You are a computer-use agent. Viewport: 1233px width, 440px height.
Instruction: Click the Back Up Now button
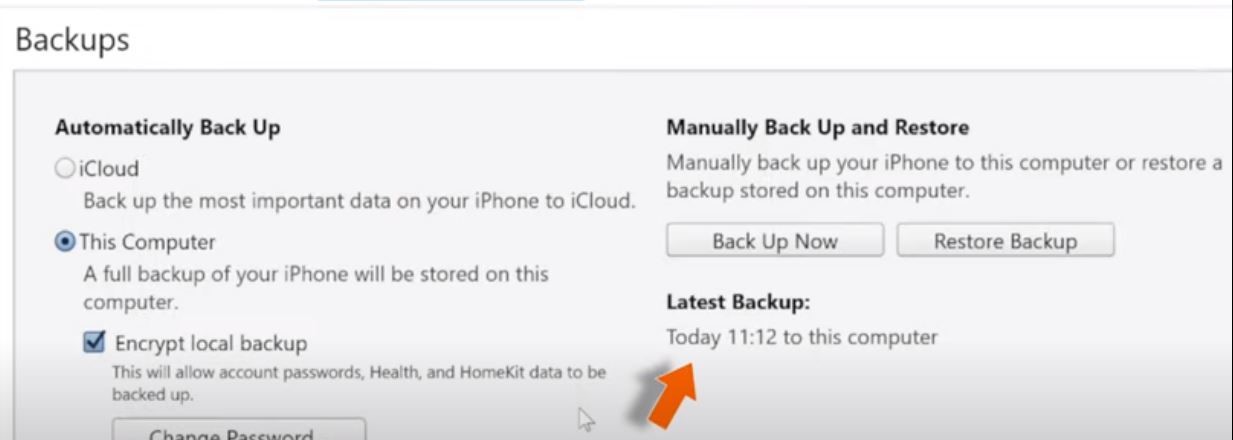[775, 241]
